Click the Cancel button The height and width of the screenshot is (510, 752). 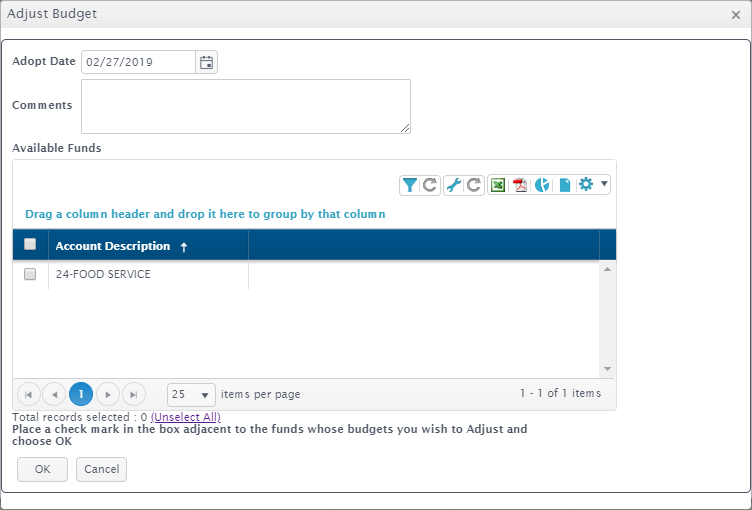(x=101, y=469)
